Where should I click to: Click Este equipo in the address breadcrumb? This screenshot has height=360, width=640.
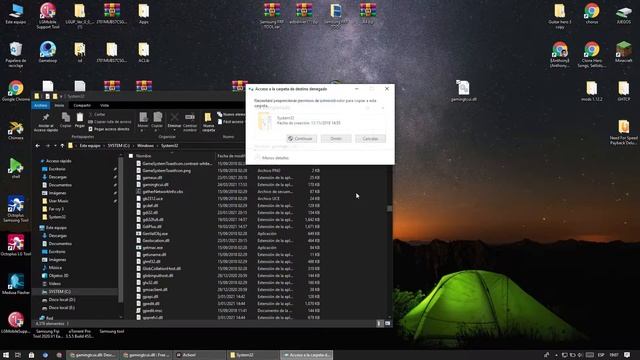point(90,146)
